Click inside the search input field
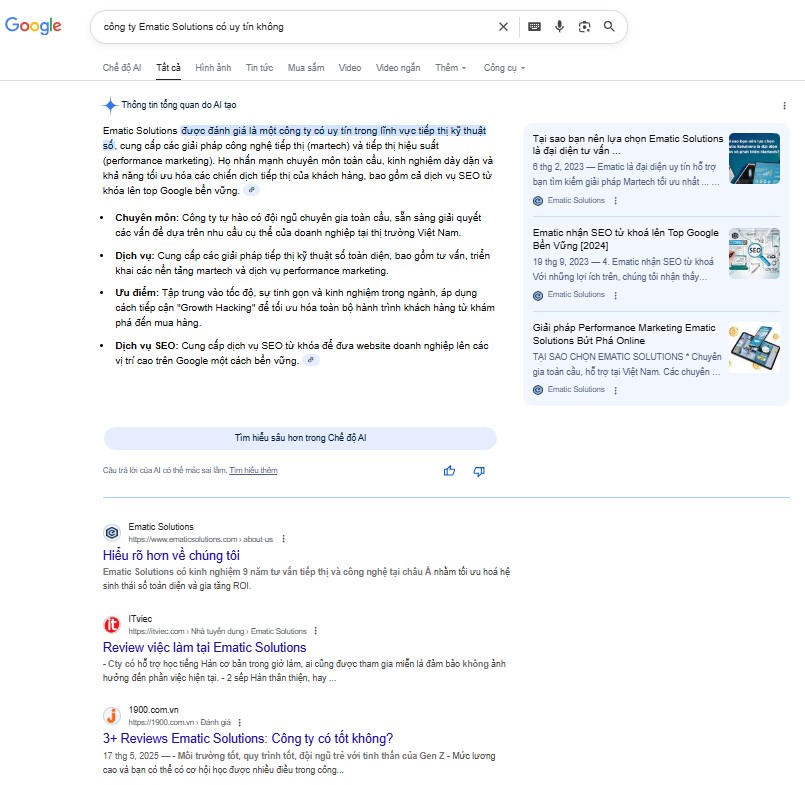Screen dimensions: 805x785 coord(290,27)
